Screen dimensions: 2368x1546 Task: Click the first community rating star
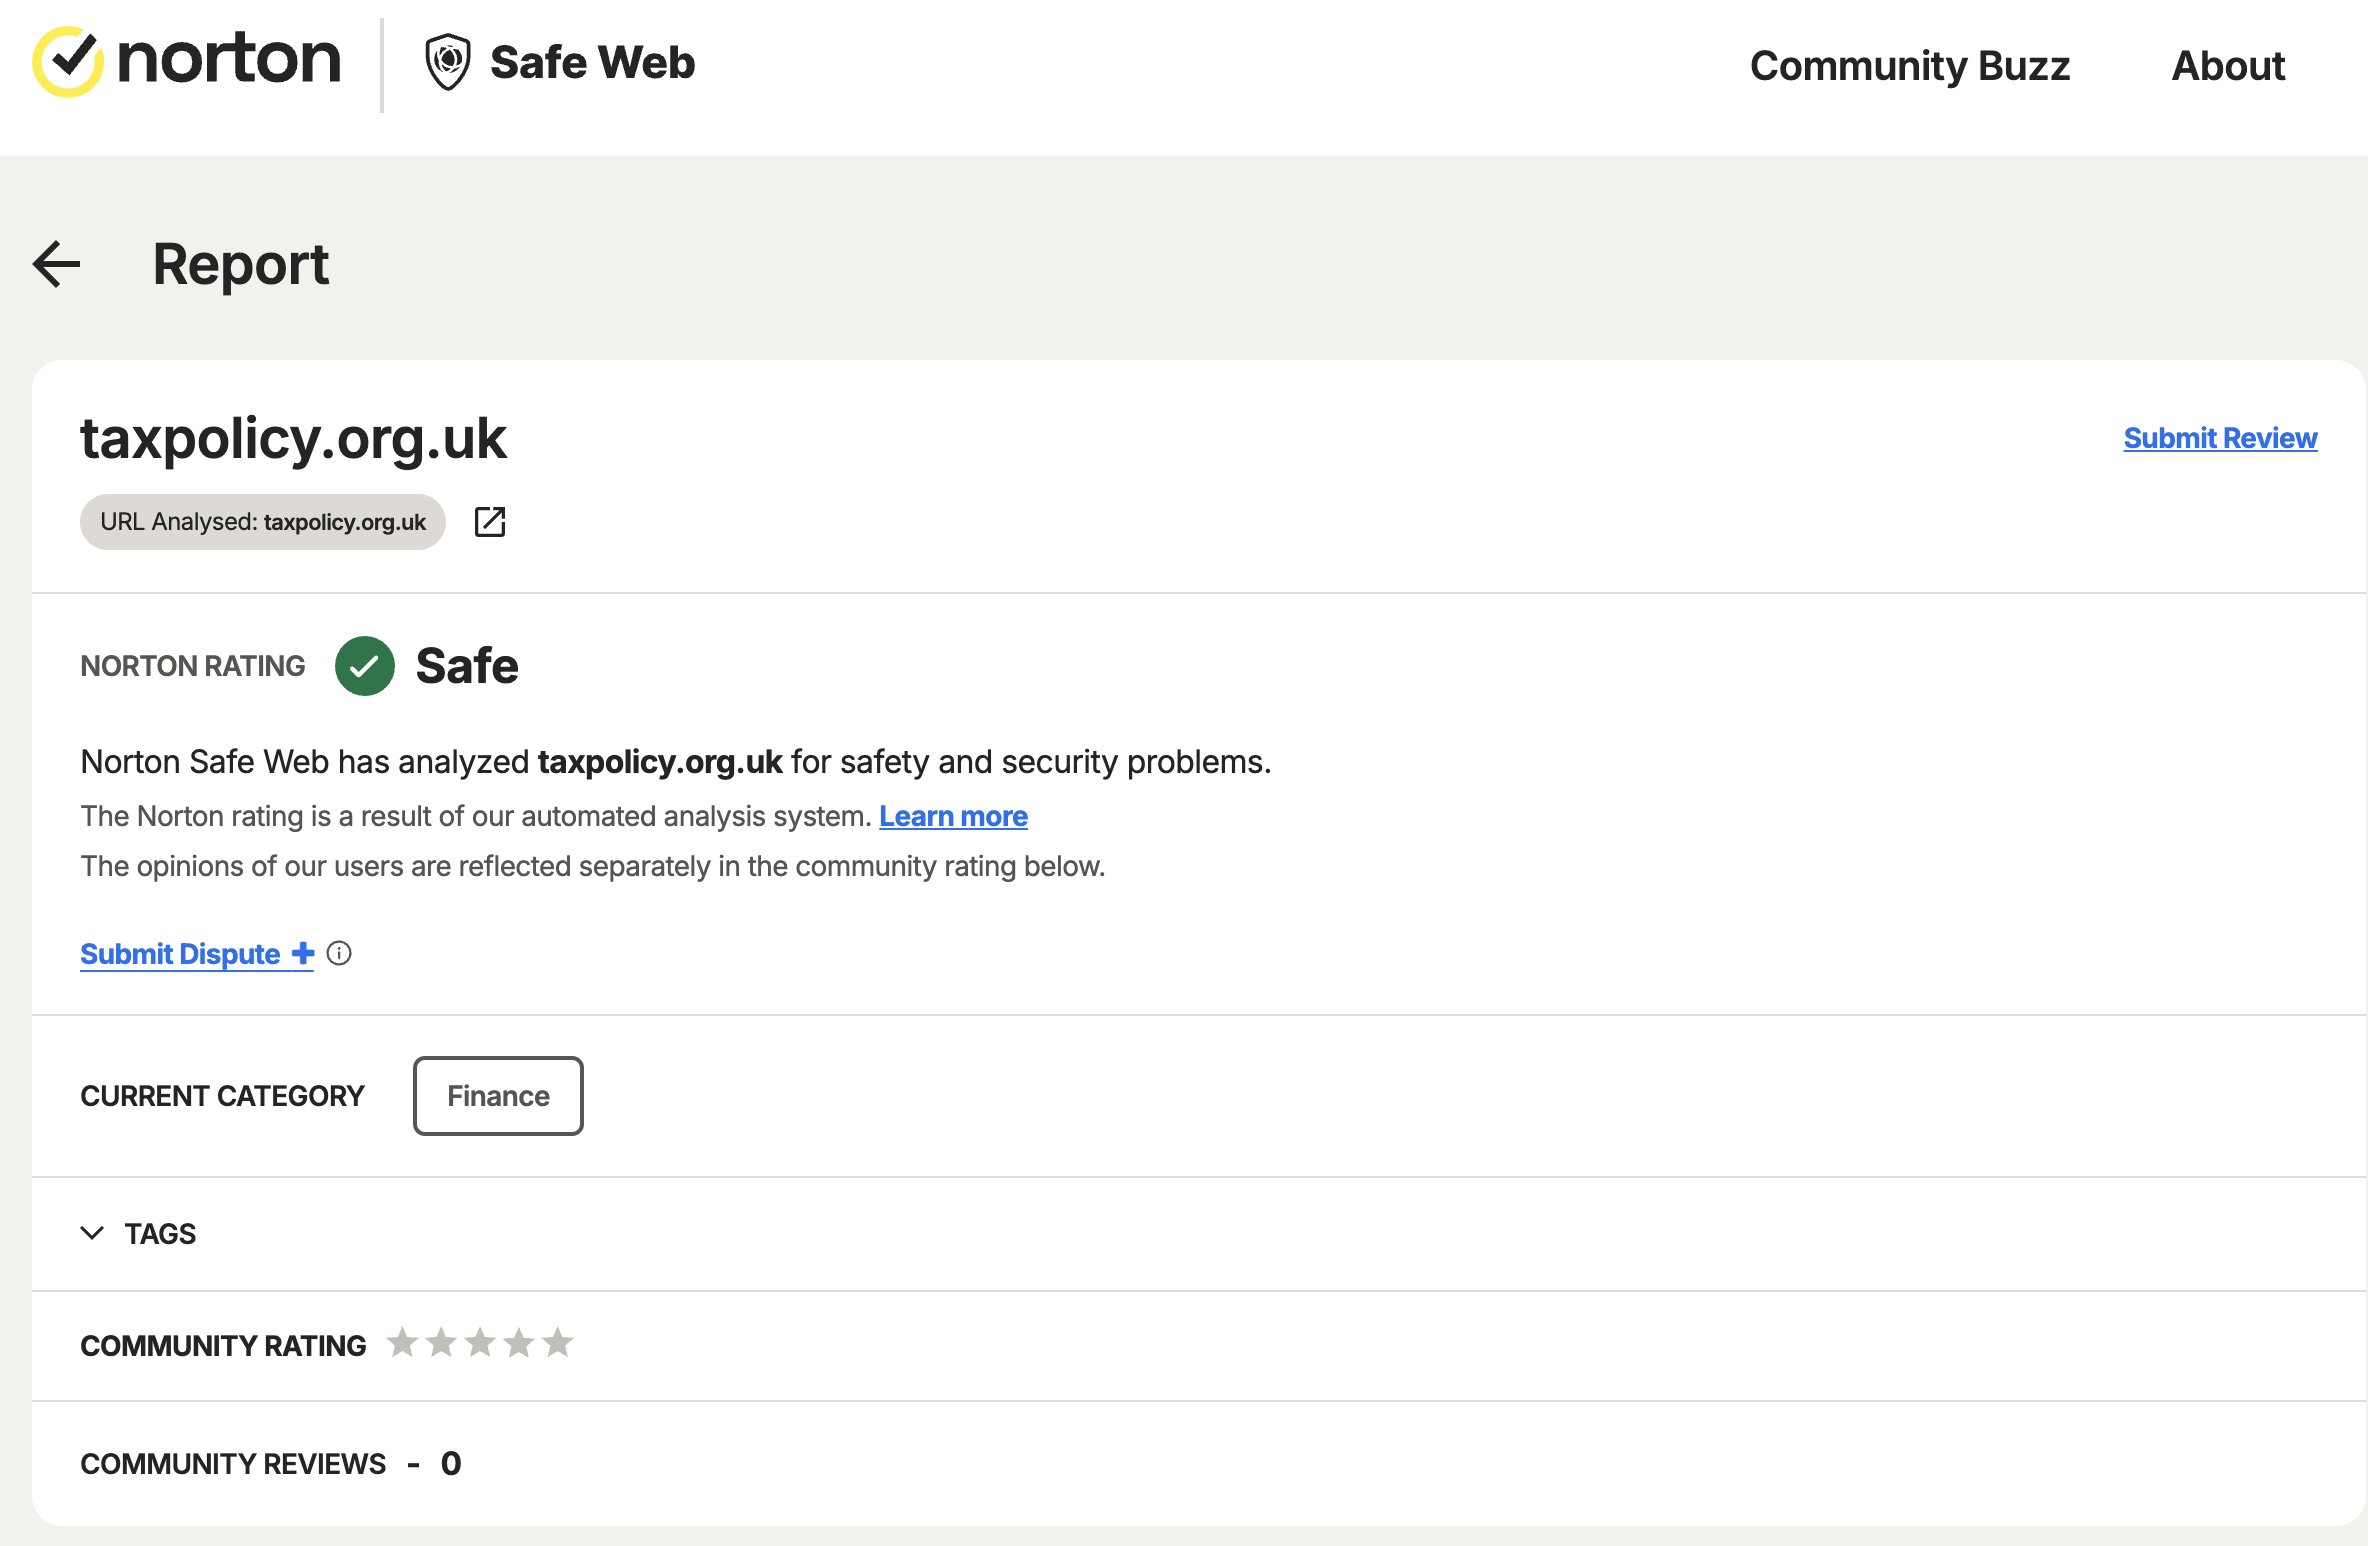coord(402,1342)
